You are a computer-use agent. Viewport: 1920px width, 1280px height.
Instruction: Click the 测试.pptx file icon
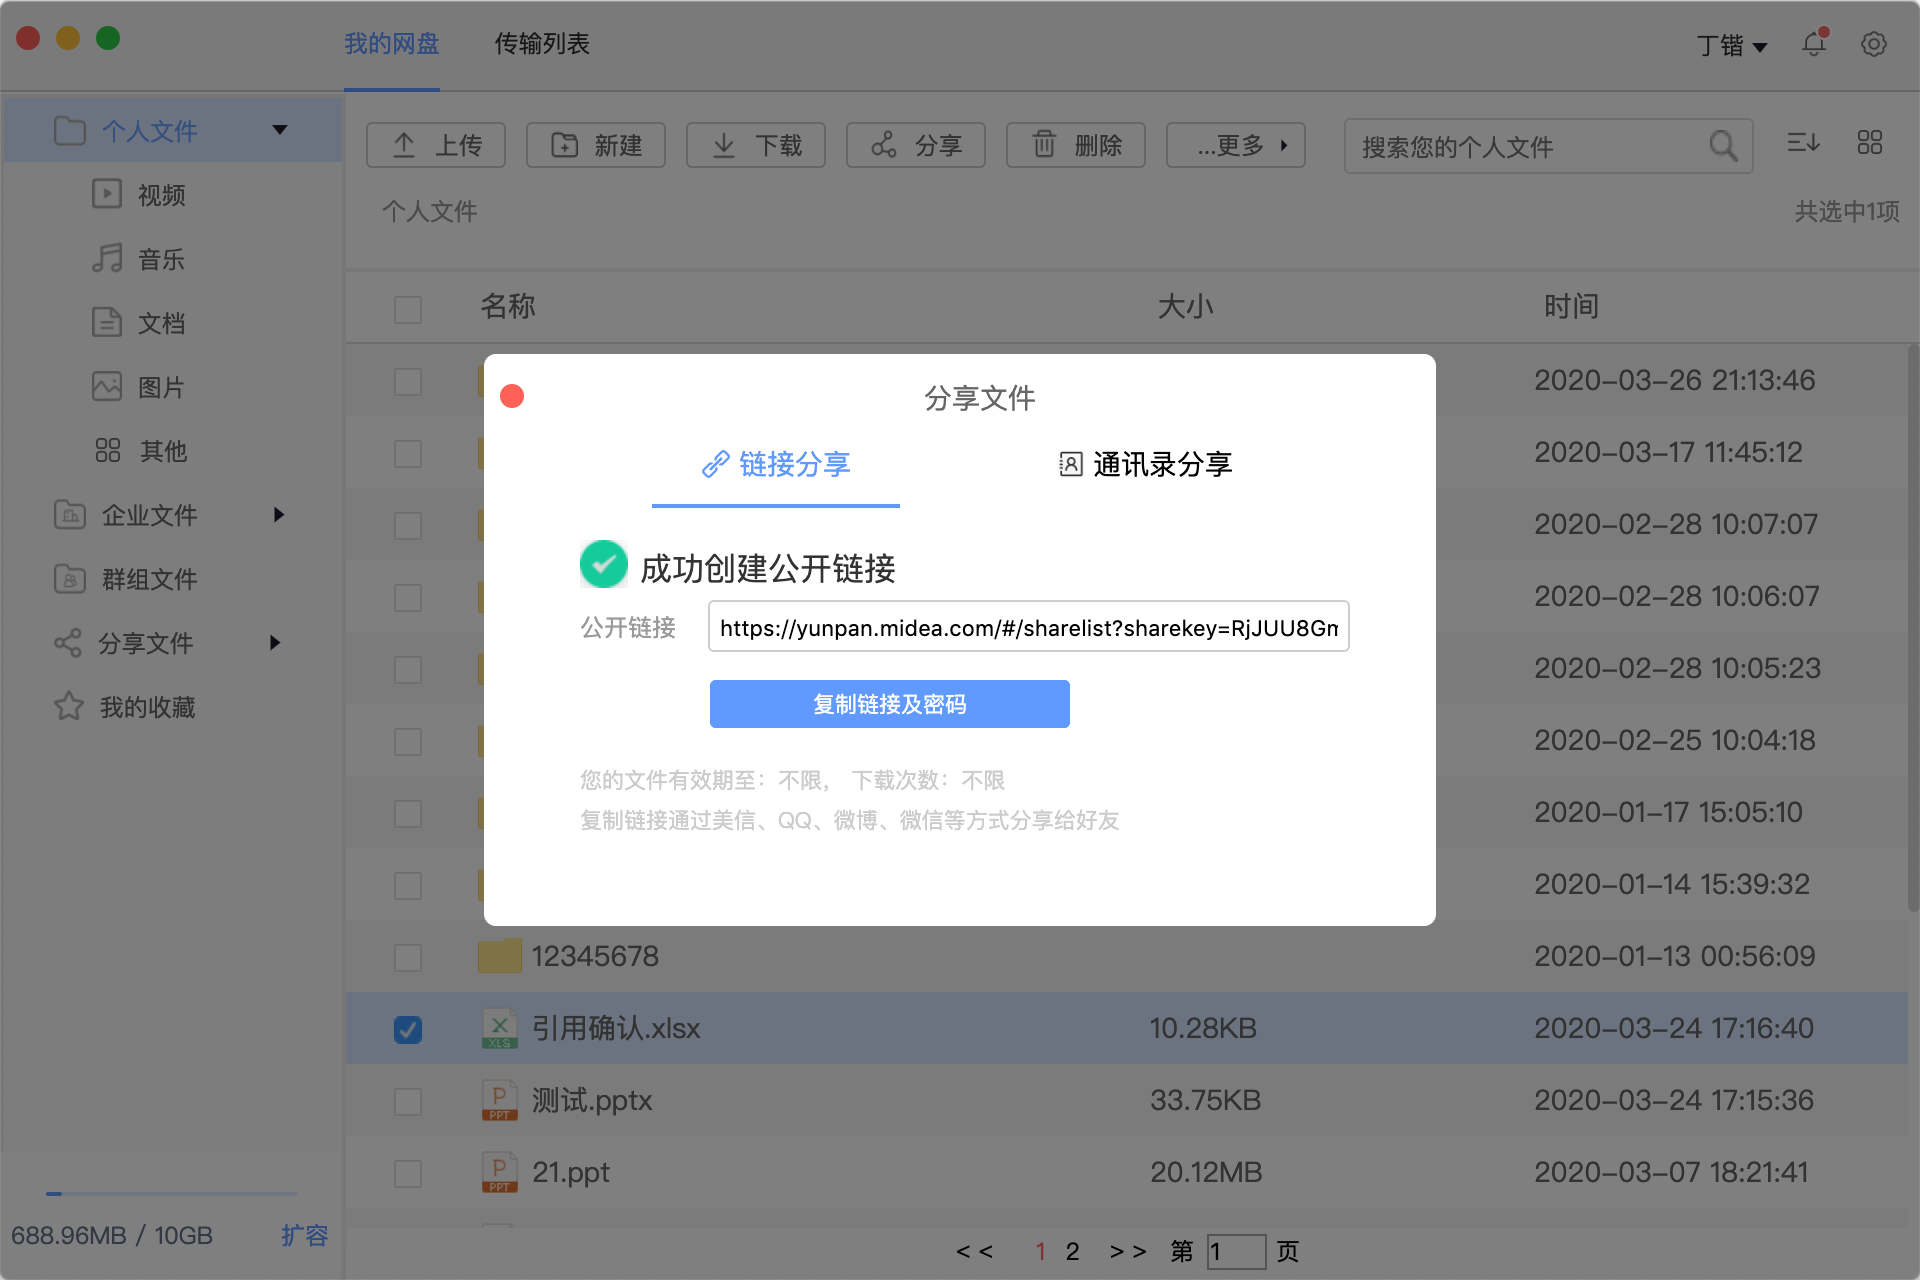[499, 1100]
